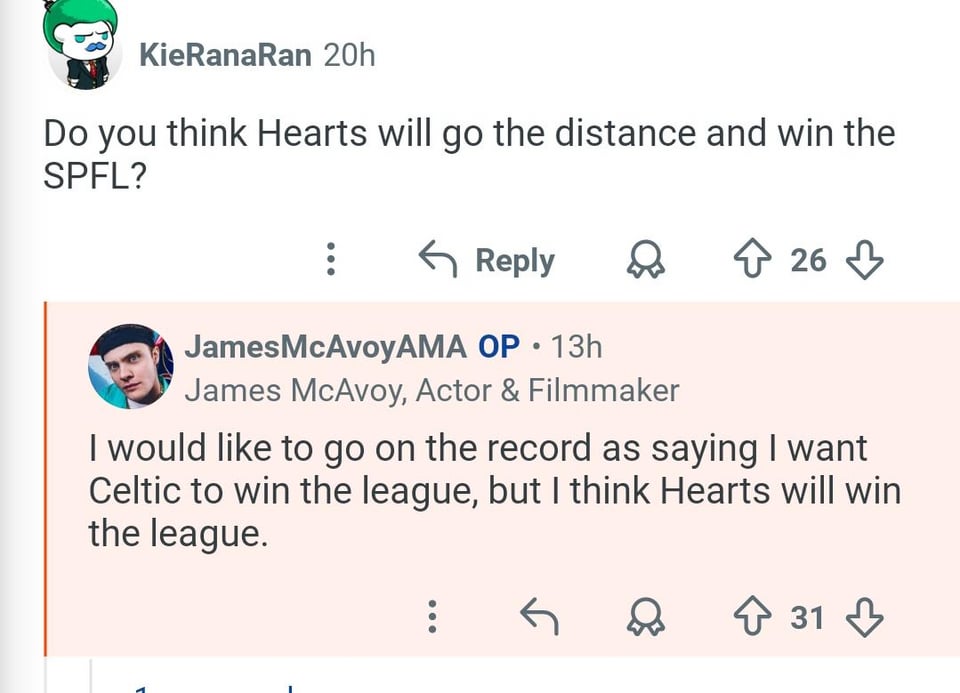This screenshot has width=960, height=693.
Task: Open JamesMcAvoyAMA's avatar picture
Action: pyautogui.click(x=130, y=366)
